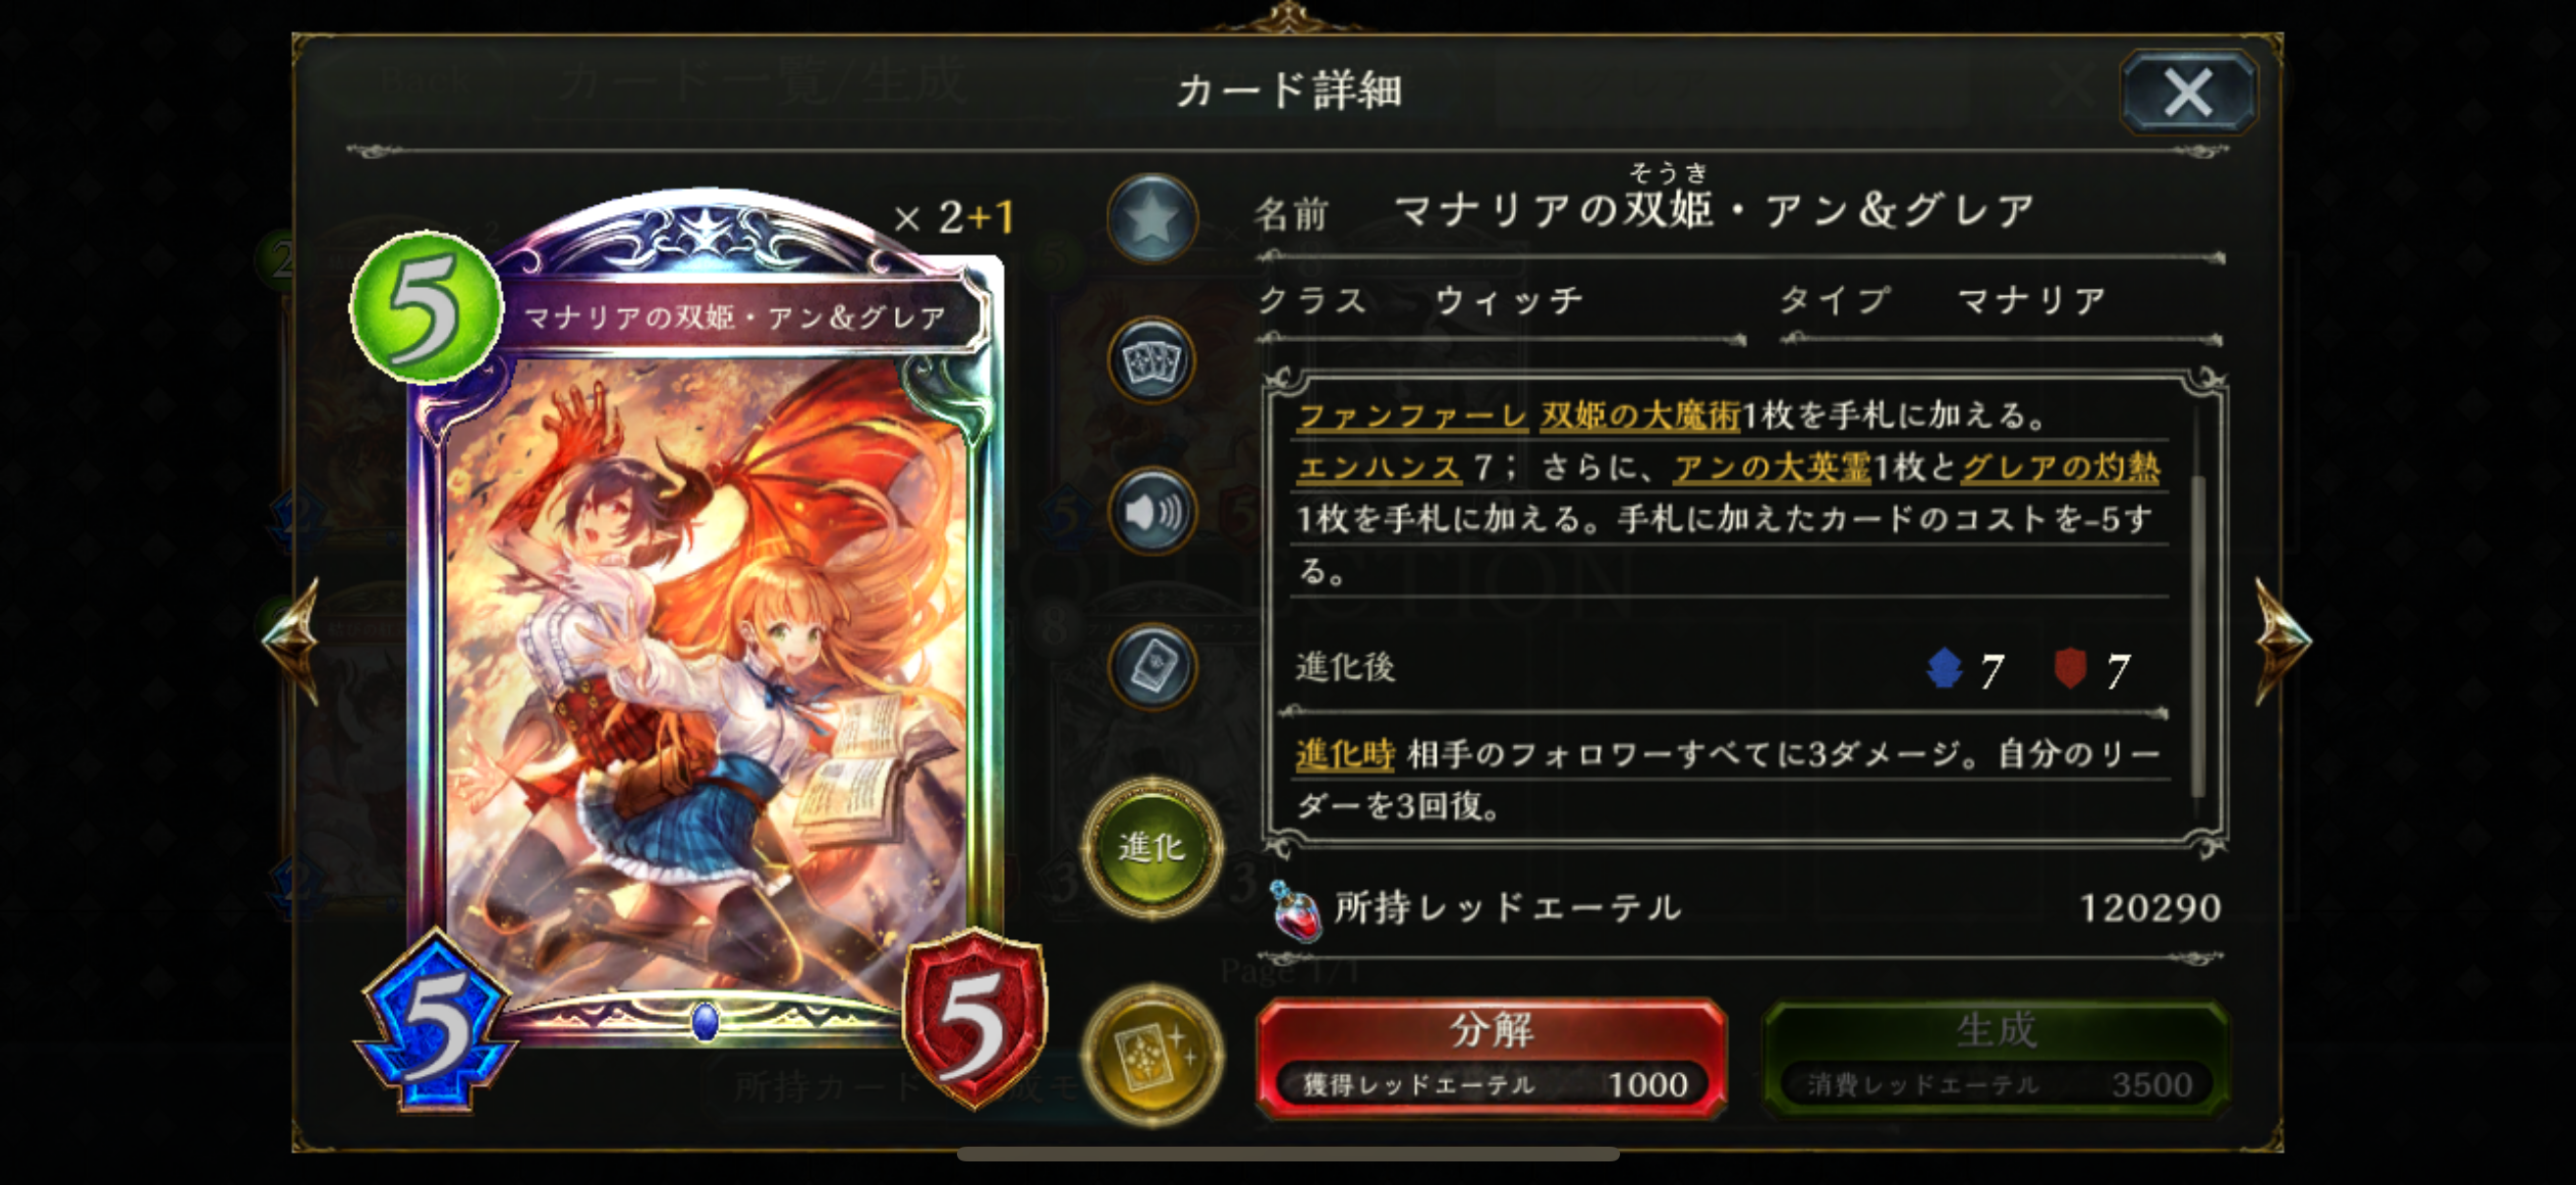Open the グレアの灼熱 card link
This screenshot has width=2576, height=1185.
point(2060,467)
